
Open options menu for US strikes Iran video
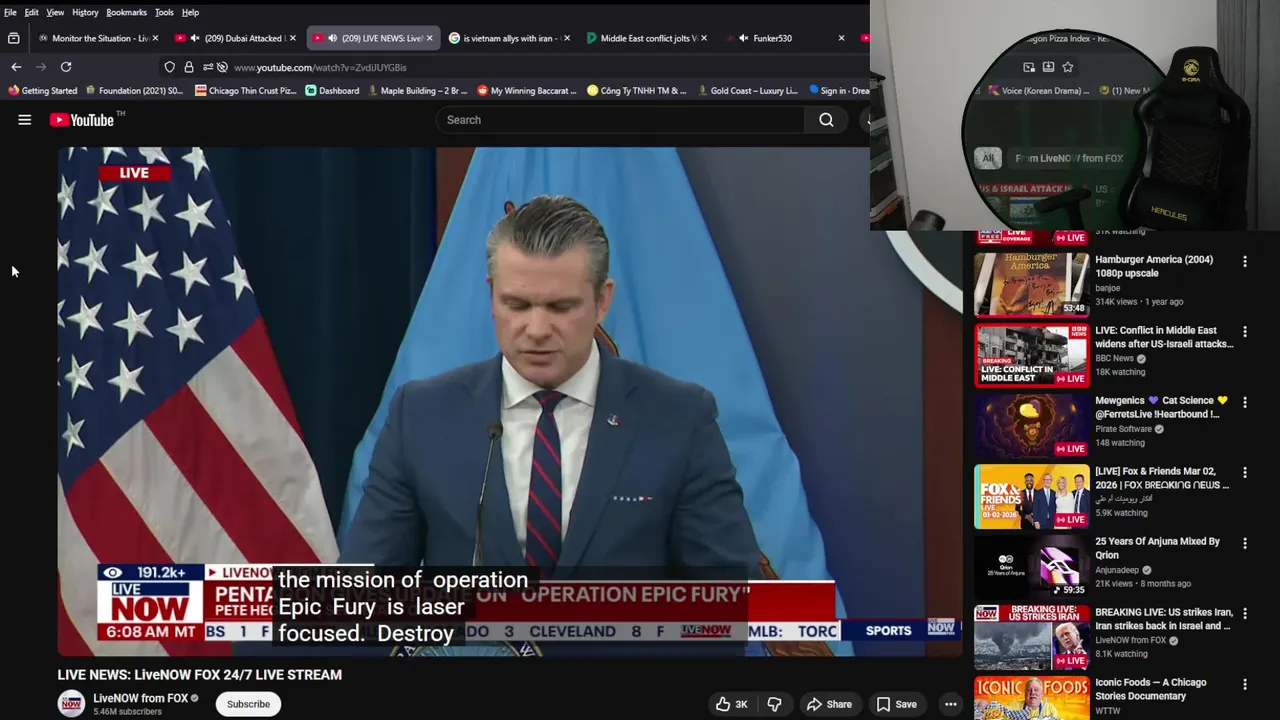pos(1245,614)
